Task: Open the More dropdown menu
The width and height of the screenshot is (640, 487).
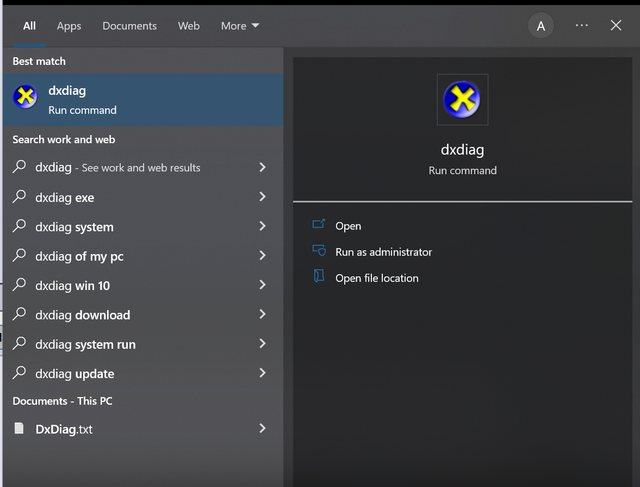Action: [x=240, y=26]
